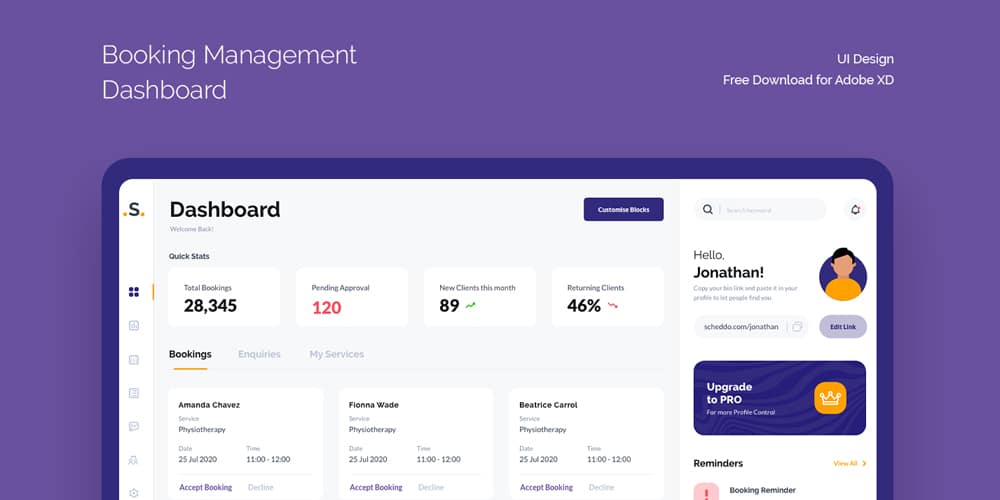Open notifications bell icon

(855, 209)
